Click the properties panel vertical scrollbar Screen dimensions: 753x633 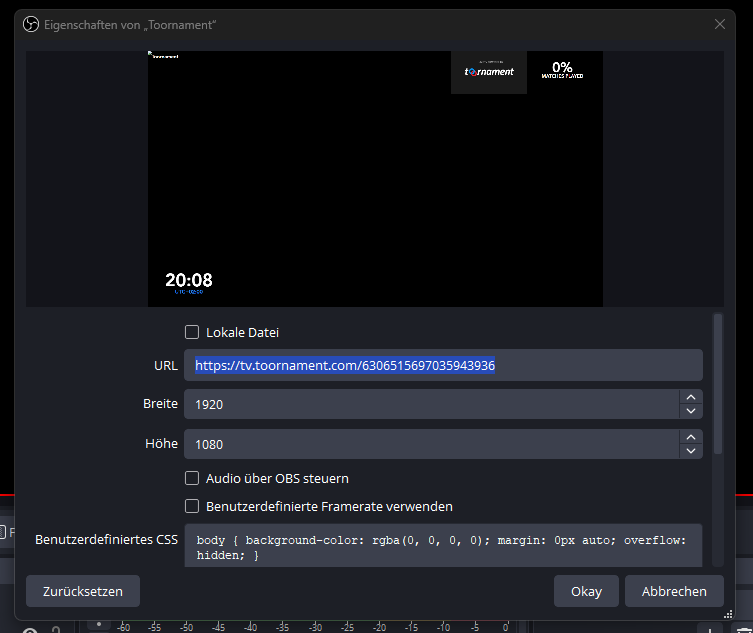[x=716, y=385]
